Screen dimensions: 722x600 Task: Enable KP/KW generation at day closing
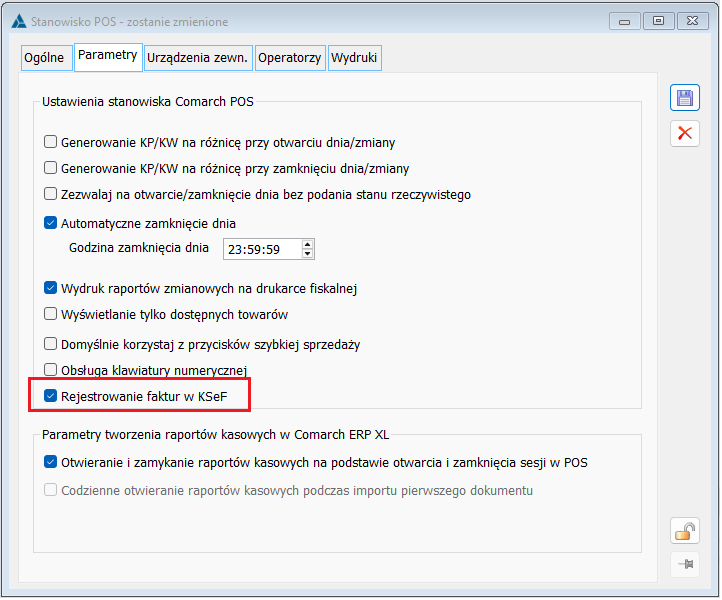(50, 168)
